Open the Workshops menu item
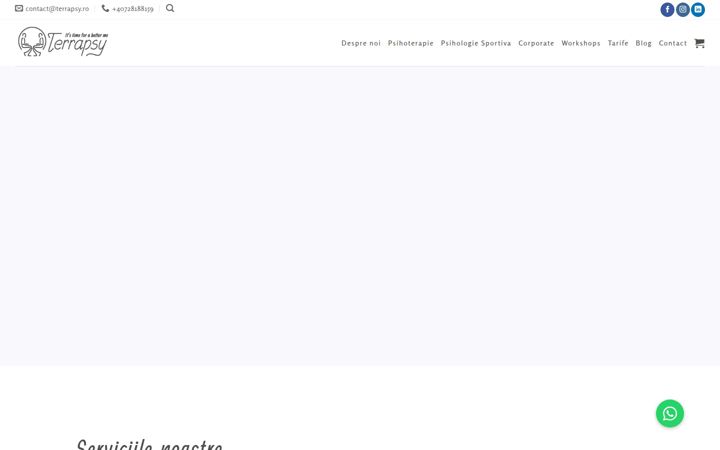720x450 pixels. coord(580,43)
